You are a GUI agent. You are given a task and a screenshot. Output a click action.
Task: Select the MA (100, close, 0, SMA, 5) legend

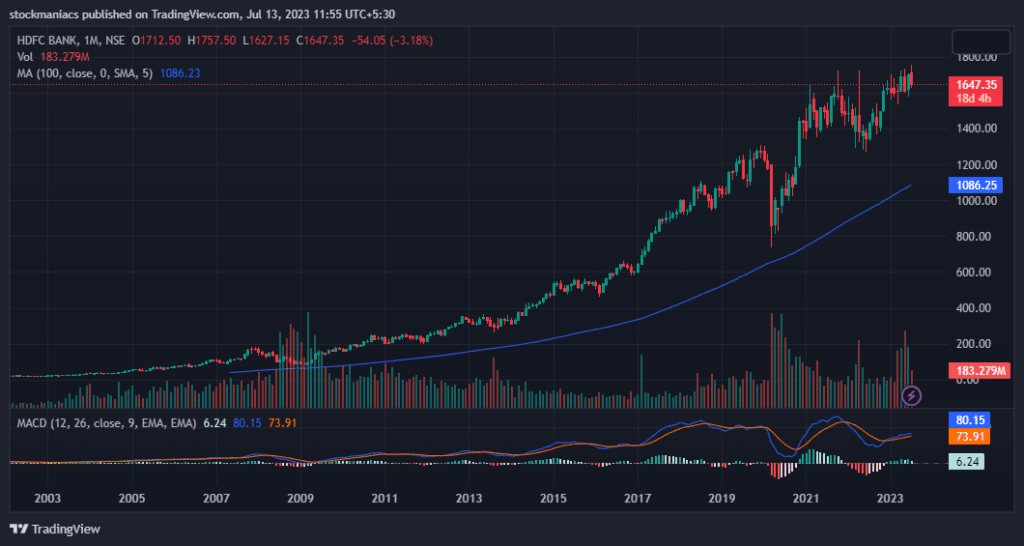point(85,73)
